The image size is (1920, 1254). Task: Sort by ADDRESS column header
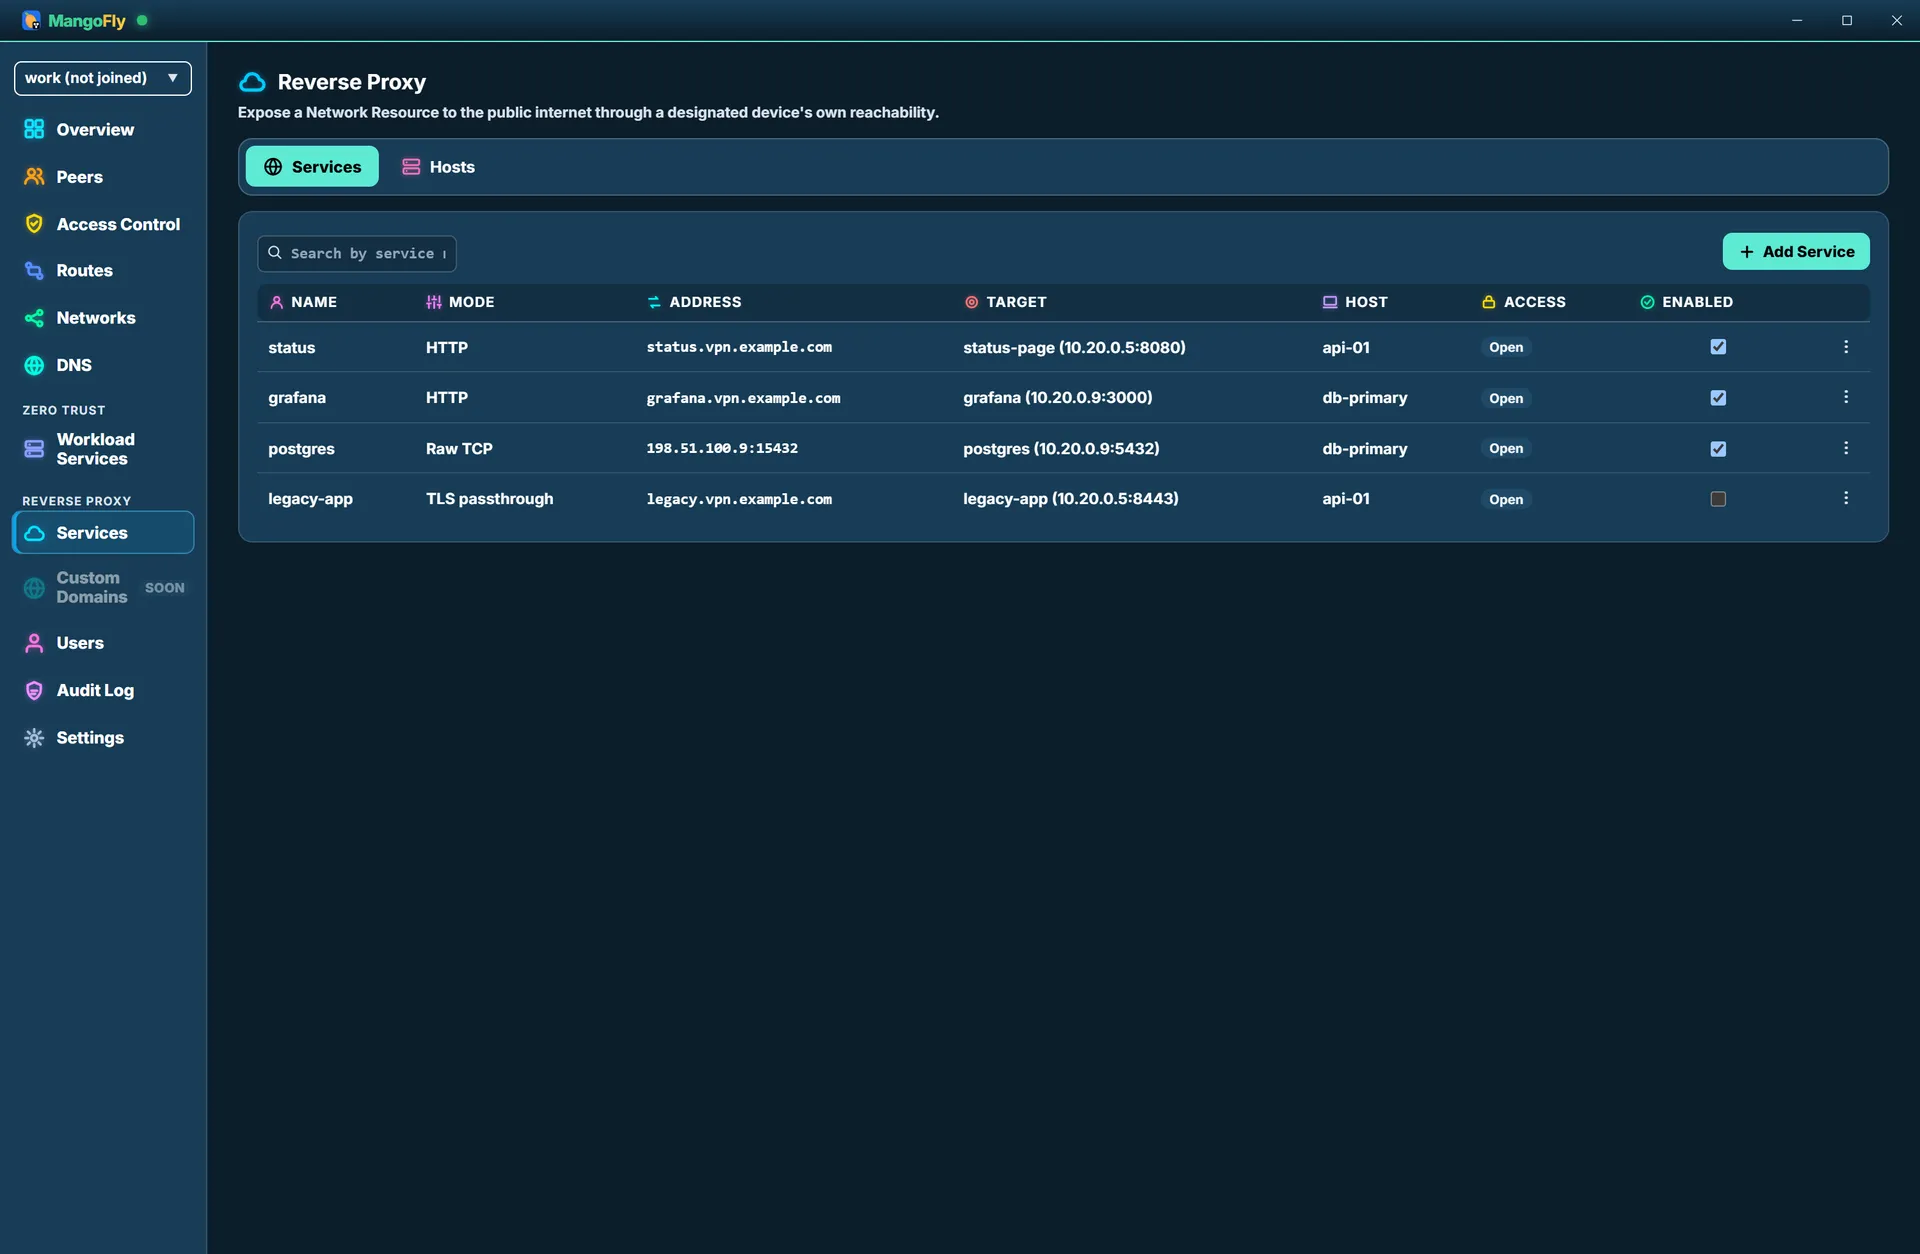tap(694, 302)
